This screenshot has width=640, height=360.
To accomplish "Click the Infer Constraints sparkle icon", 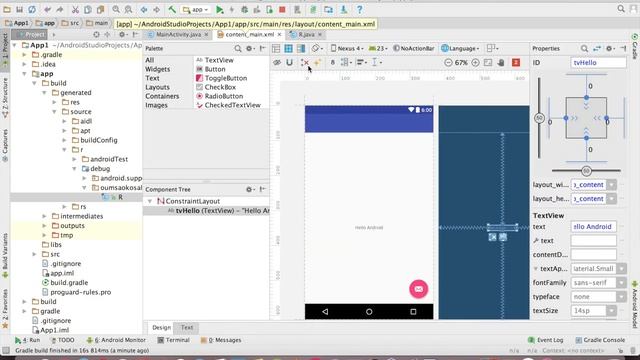I will 318,62.
